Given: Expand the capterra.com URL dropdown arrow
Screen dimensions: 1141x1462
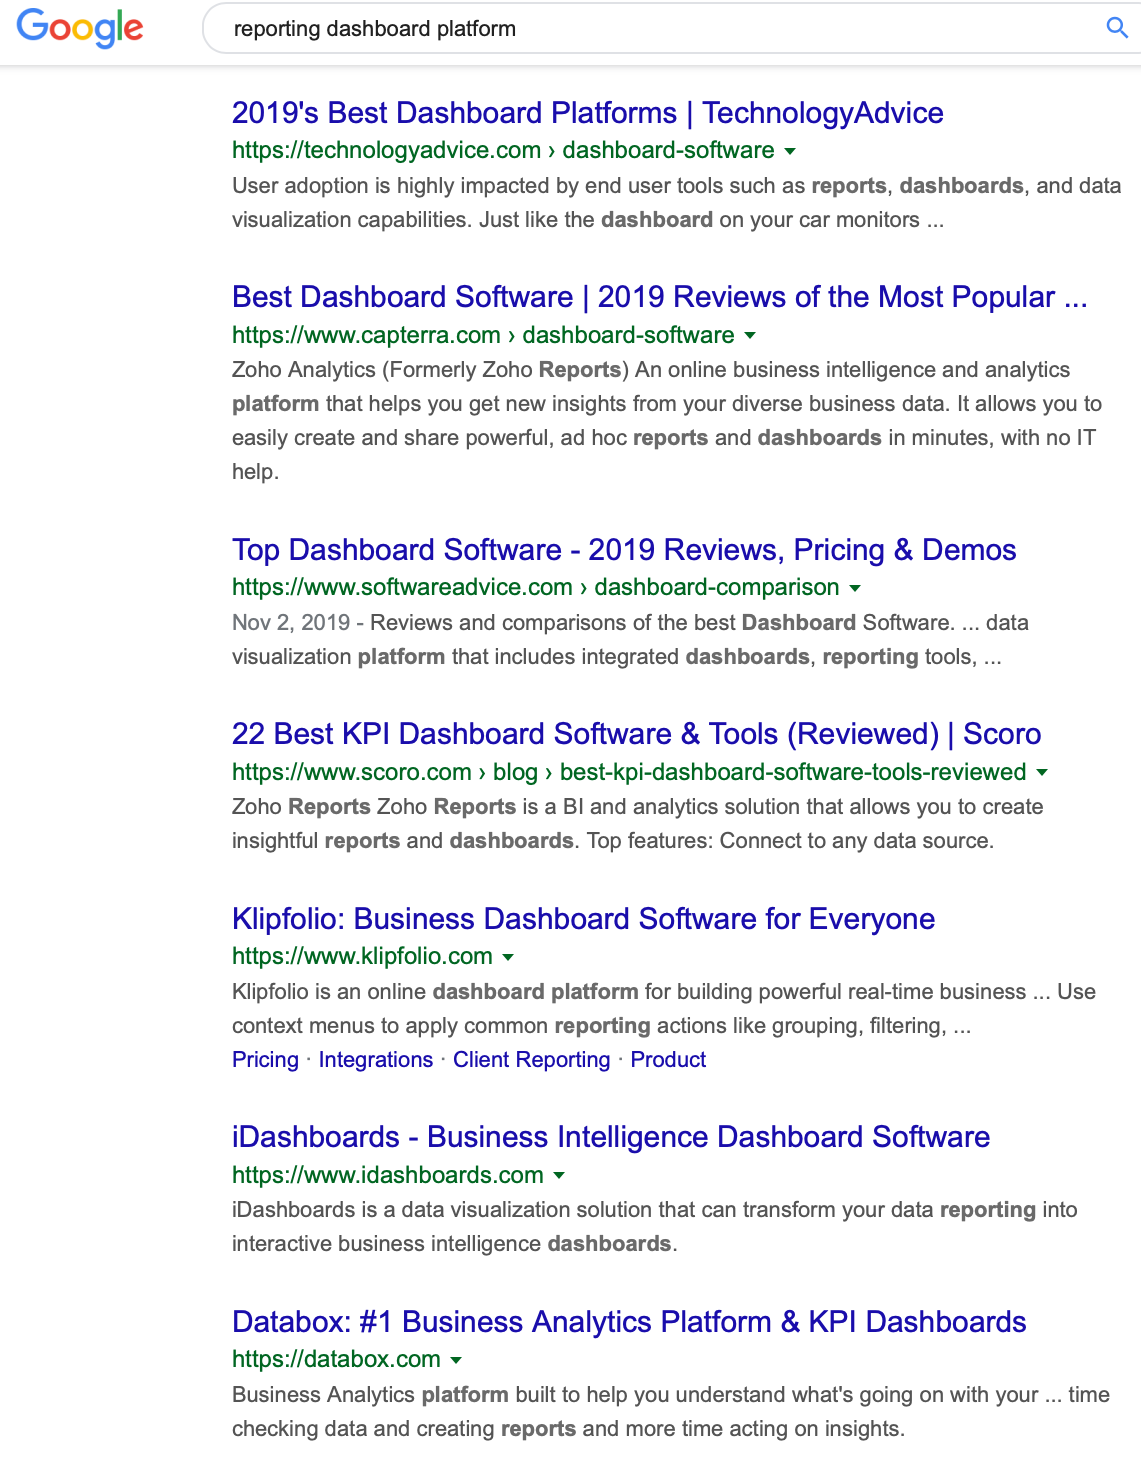Looking at the screenshot, I should 750,335.
